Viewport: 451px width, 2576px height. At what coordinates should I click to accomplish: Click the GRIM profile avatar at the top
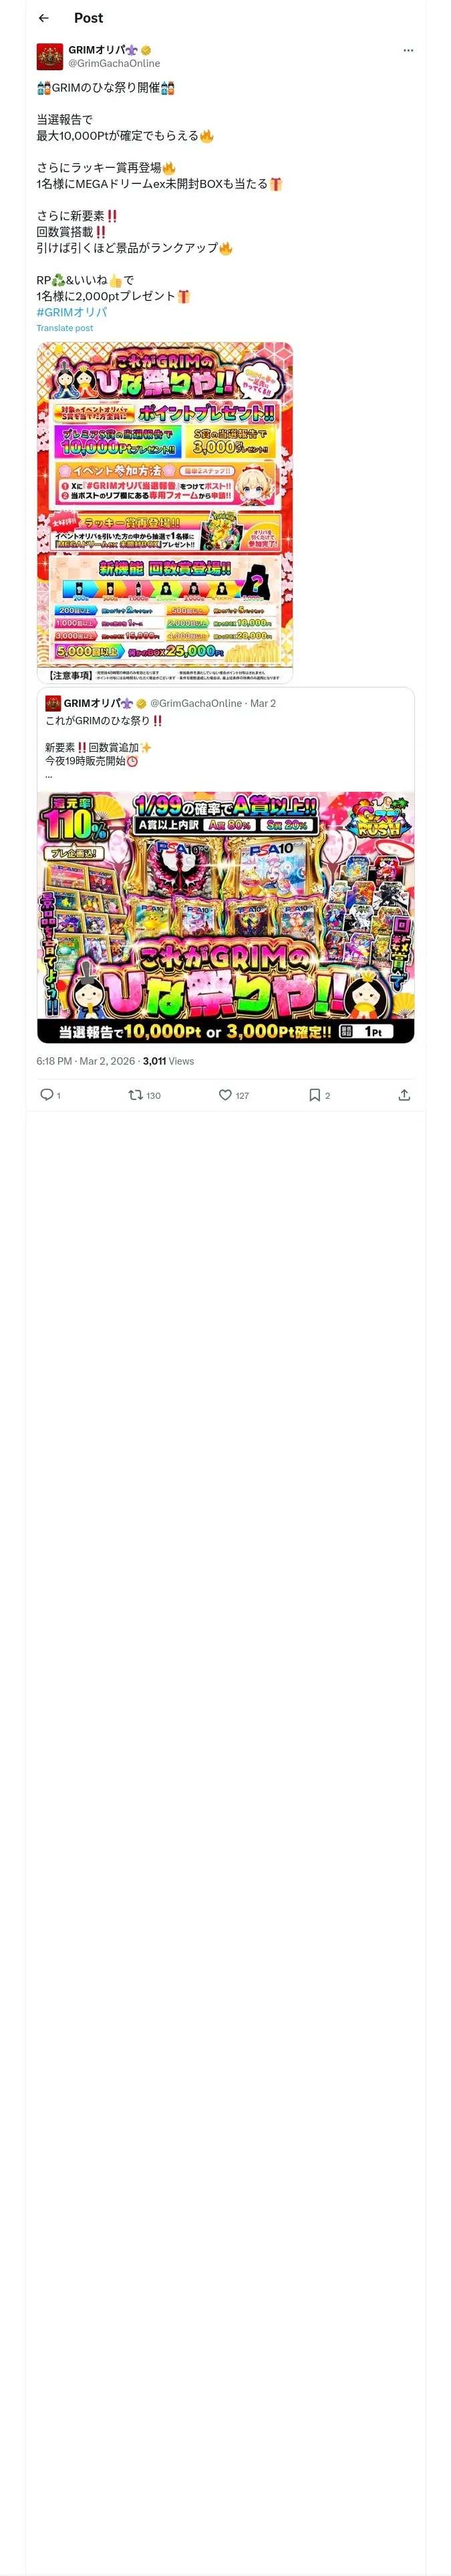(50, 56)
